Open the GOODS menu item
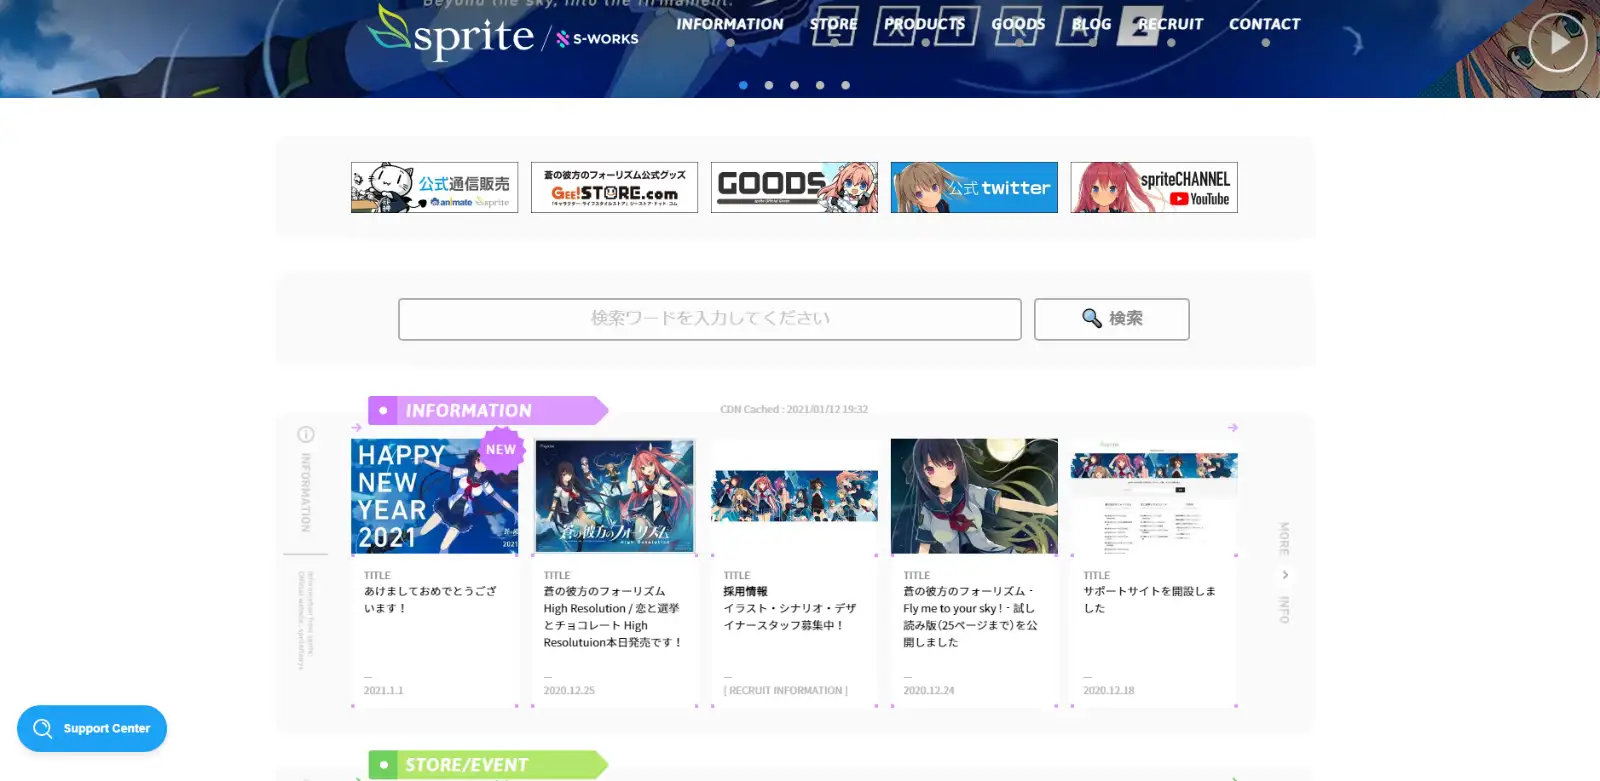The image size is (1600, 781). click(x=1018, y=24)
